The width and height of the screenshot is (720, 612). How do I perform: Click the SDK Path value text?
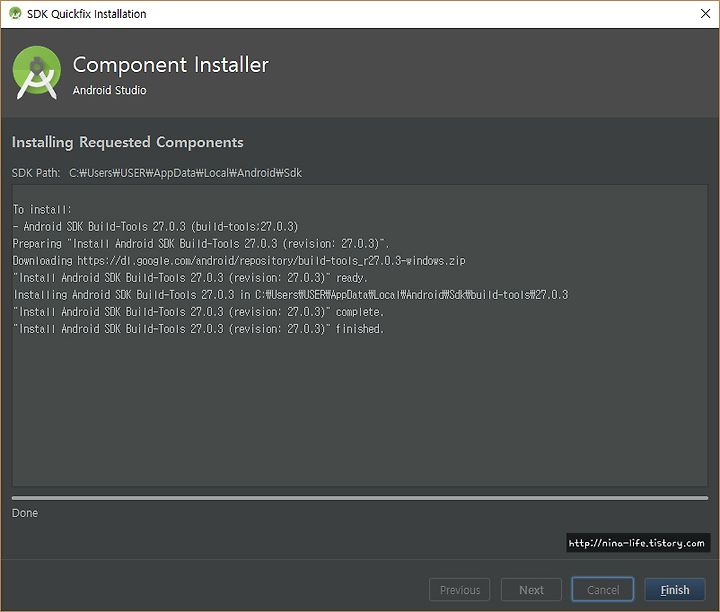click(185, 173)
